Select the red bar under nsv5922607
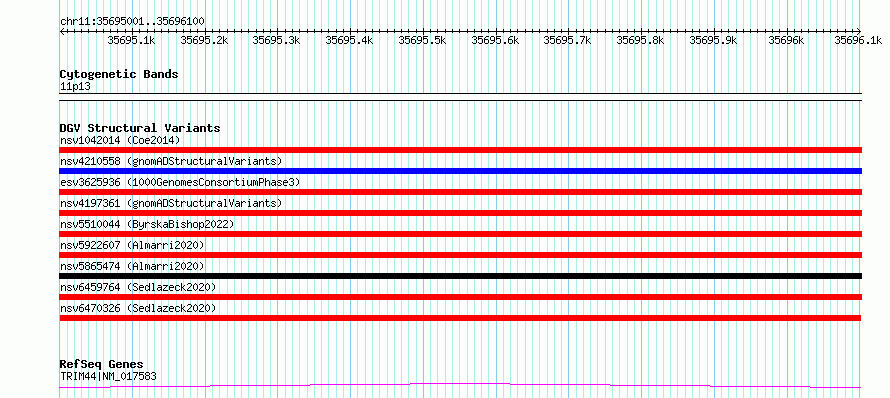The height and width of the screenshot is (398, 890). pos(460,255)
